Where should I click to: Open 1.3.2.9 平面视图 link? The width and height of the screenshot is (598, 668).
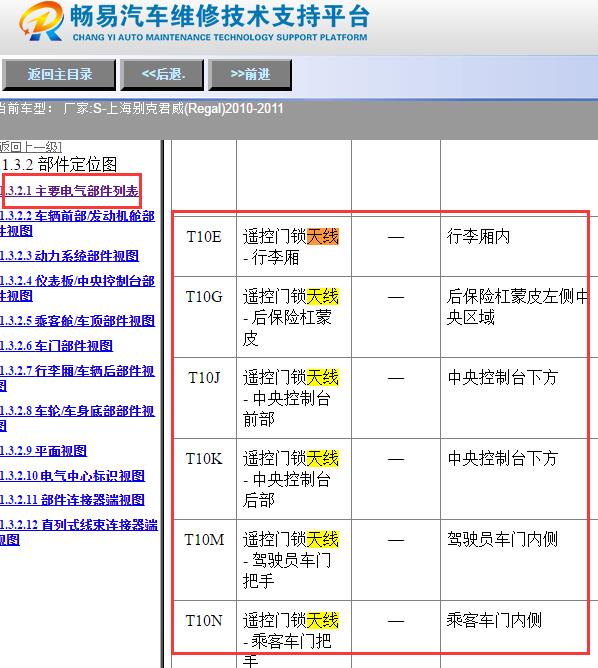pos(43,451)
